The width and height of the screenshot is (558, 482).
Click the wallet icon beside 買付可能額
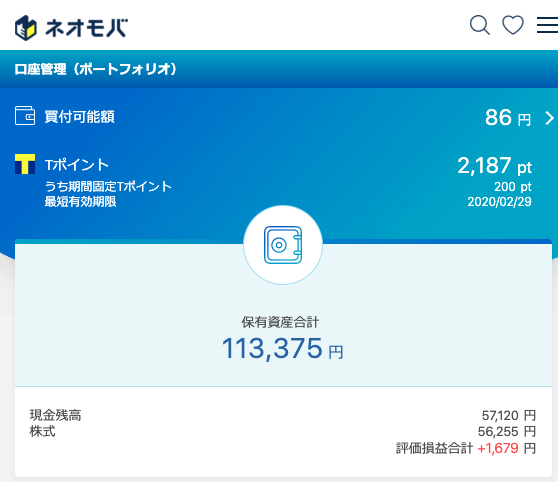click(x=25, y=116)
